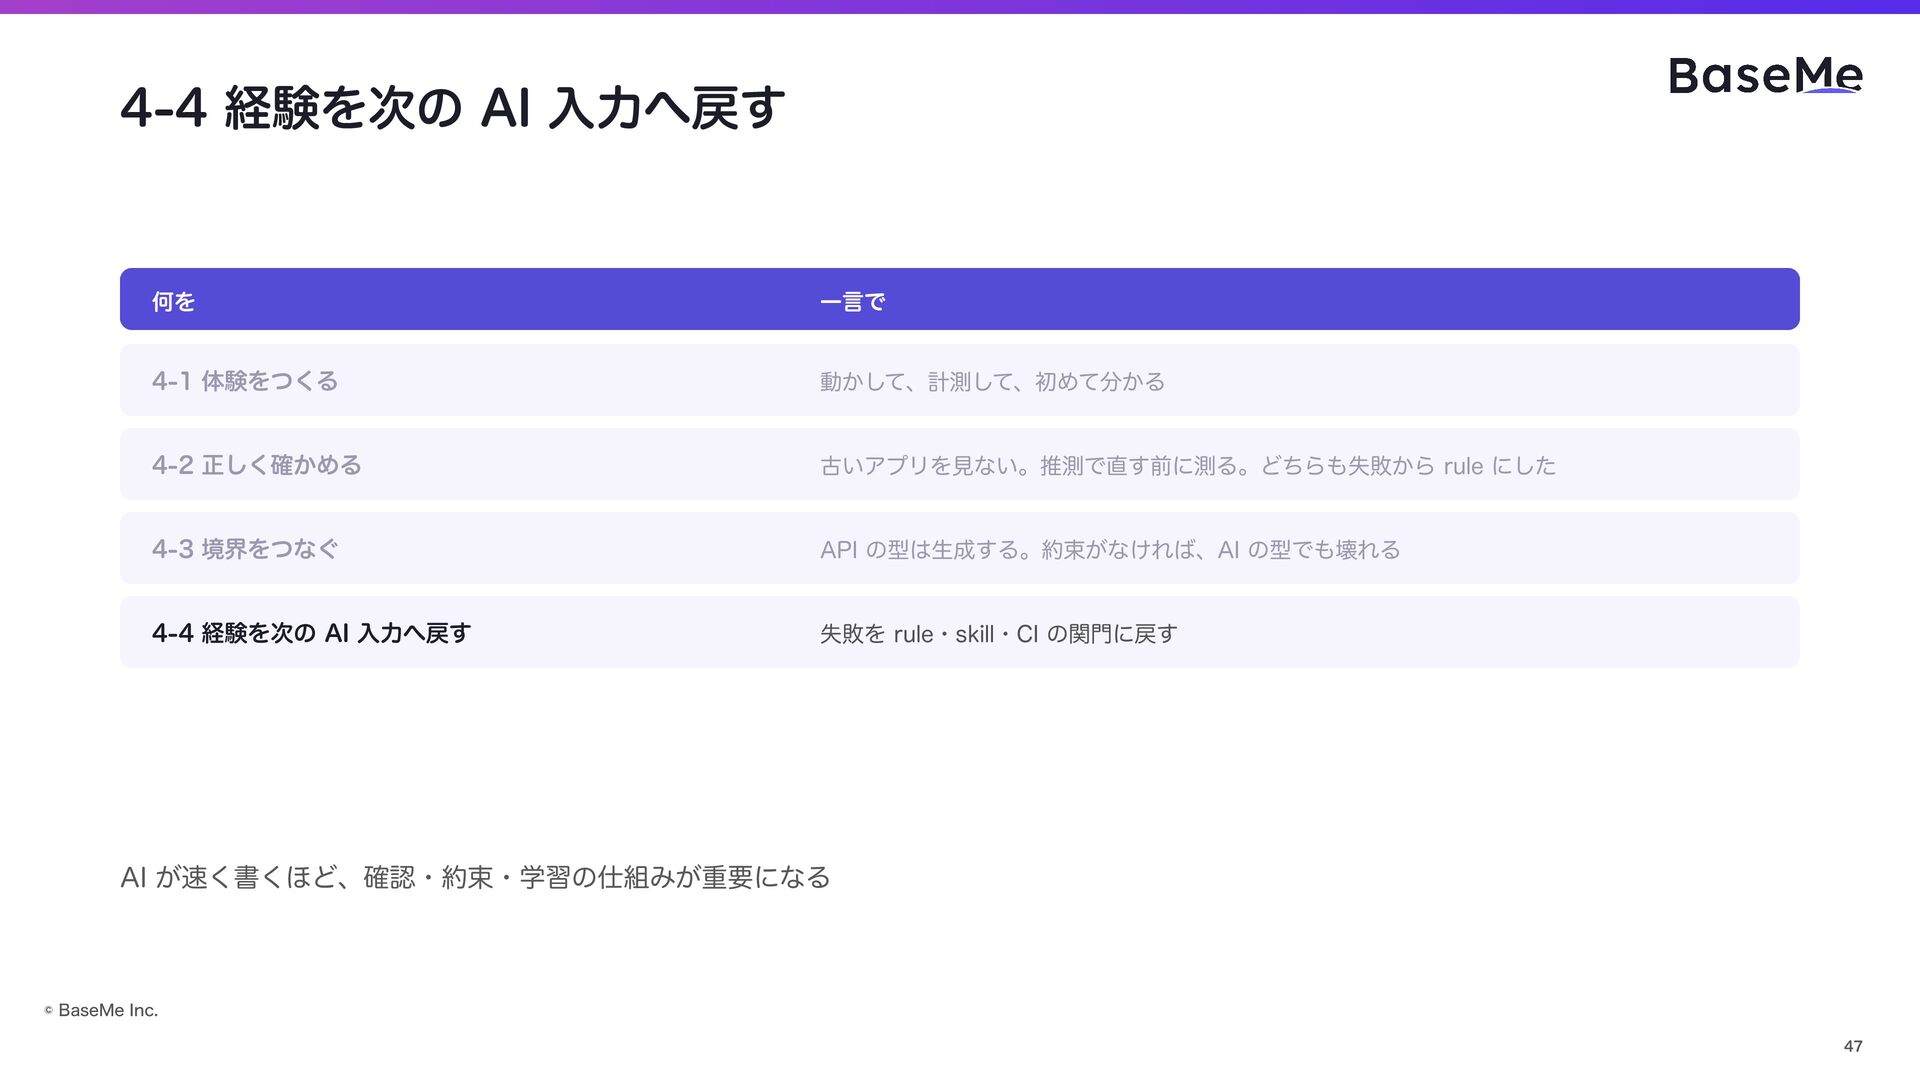Viewport: 1920px width, 1080px height.
Task: Click the purple underline swoosh in the logo
Action: 1830,91
